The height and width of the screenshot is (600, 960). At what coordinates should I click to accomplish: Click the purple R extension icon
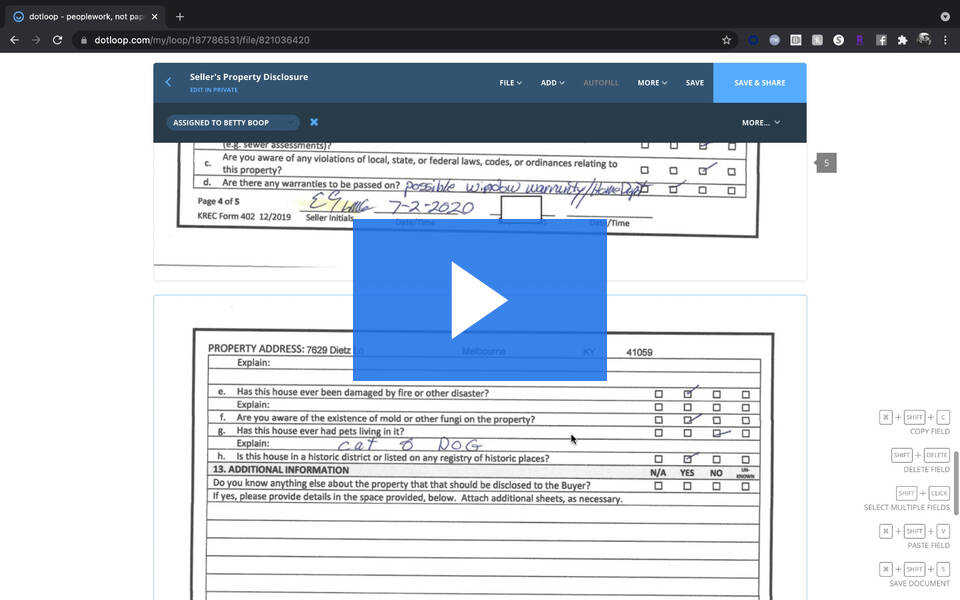860,40
